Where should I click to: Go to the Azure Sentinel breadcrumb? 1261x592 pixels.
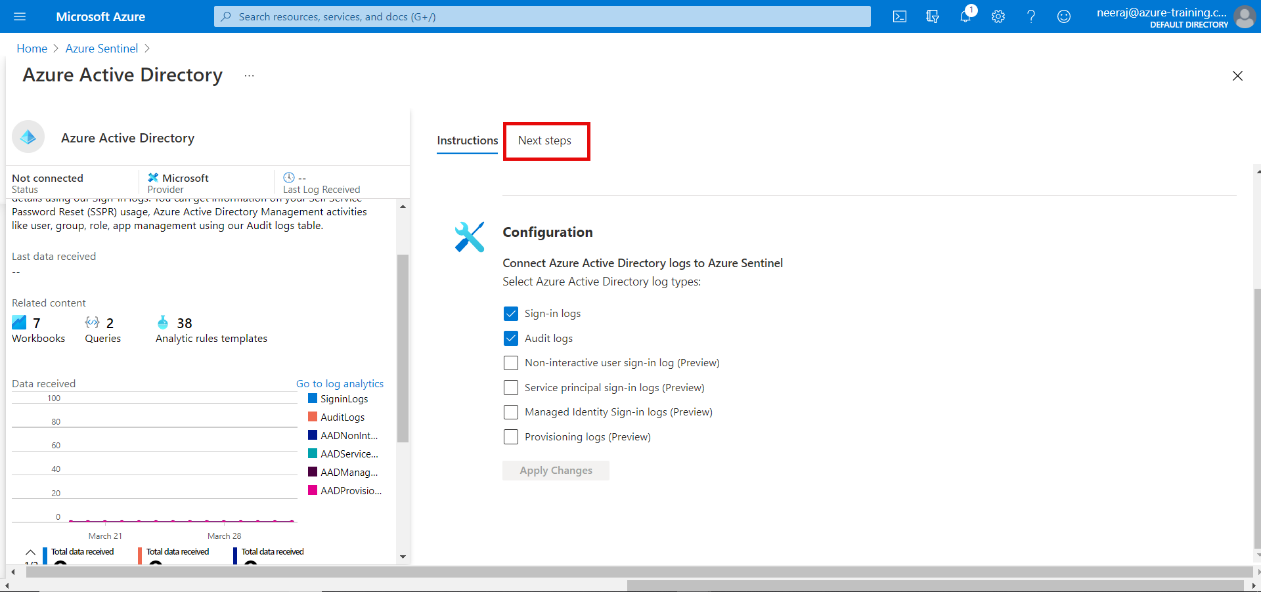point(102,48)
